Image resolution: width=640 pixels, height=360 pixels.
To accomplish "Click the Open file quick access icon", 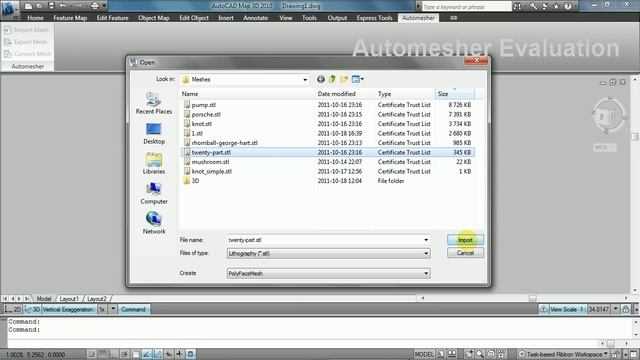I will [x=40, y=6].
